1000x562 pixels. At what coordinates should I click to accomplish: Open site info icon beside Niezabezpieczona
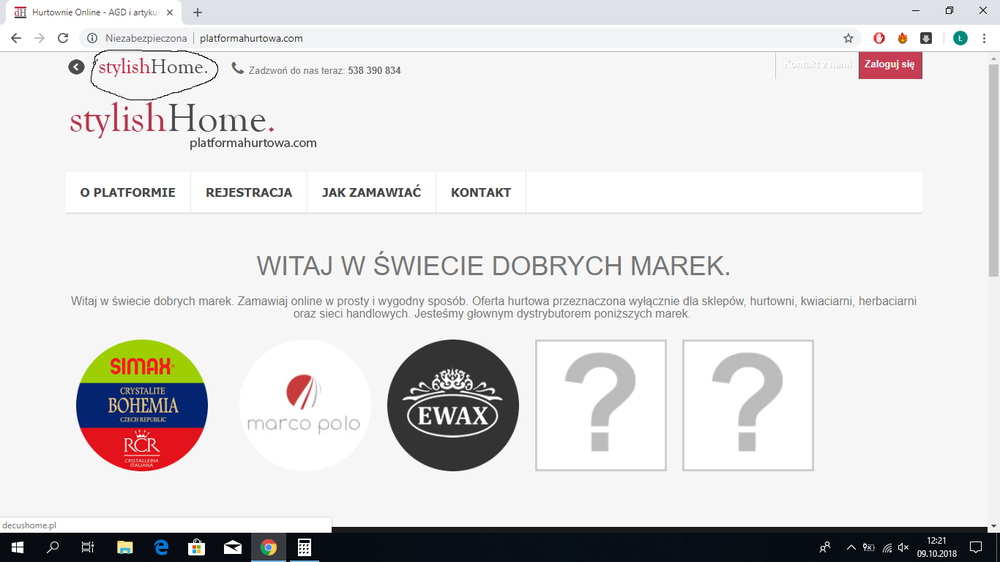[92, 38]
